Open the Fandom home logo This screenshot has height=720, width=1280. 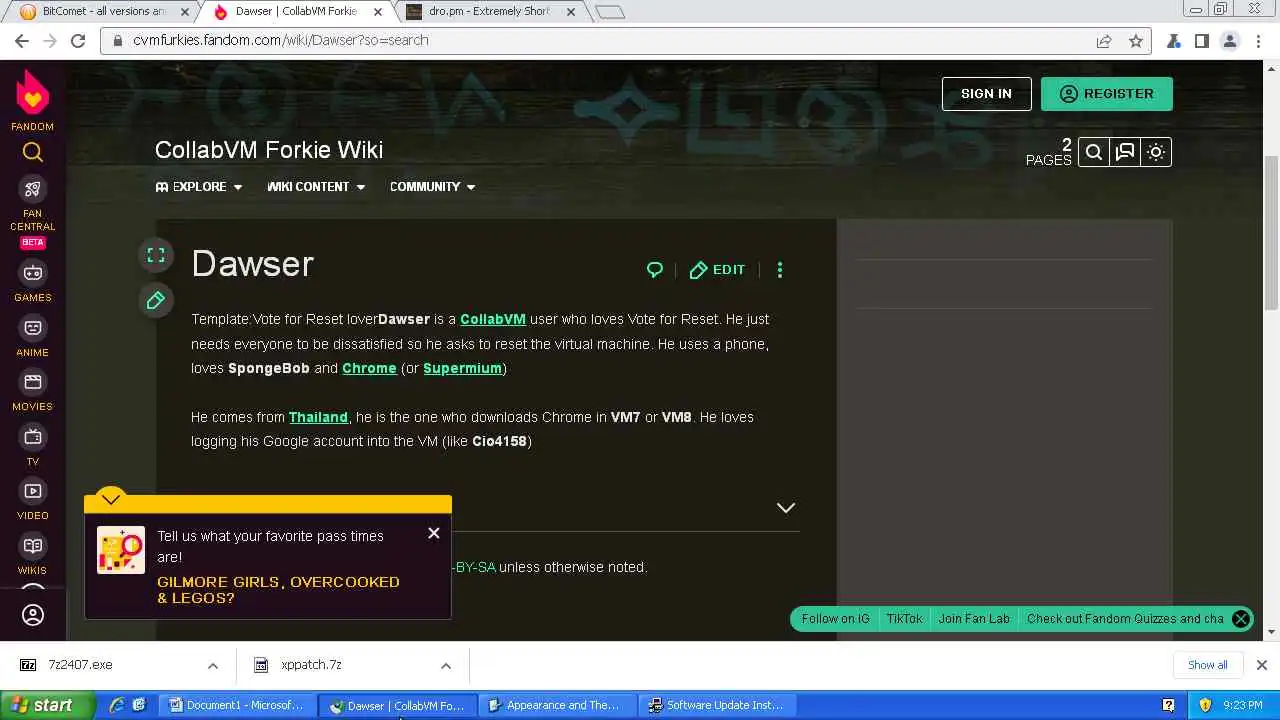click(x=33, y=101)
